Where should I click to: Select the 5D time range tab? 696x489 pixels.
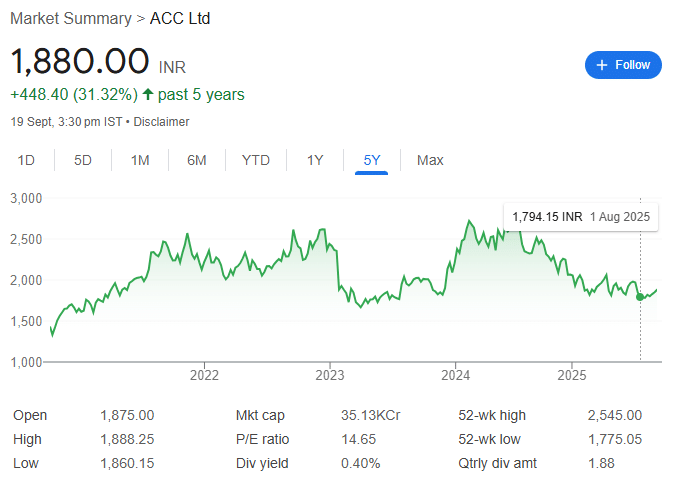[x=83, y=160]
